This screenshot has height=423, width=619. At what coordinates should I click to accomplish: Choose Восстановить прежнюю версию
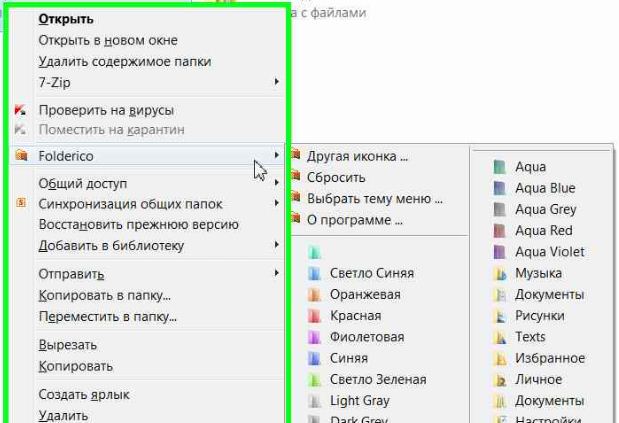(x=139, y=225)
